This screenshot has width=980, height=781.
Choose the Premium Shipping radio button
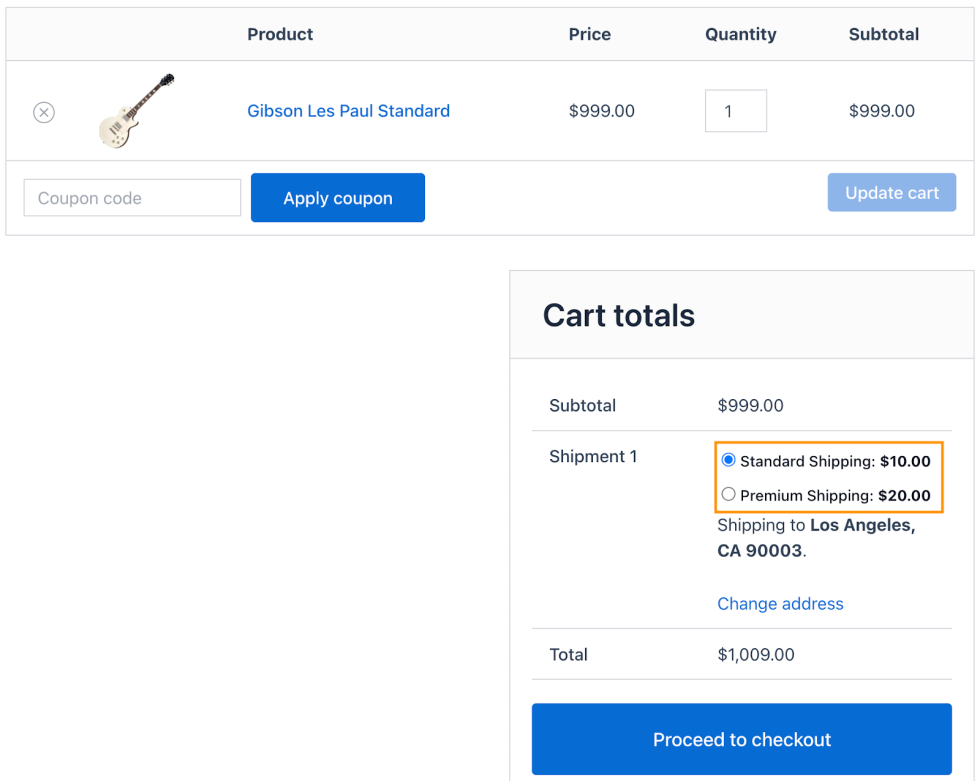(x=728, y=494)
